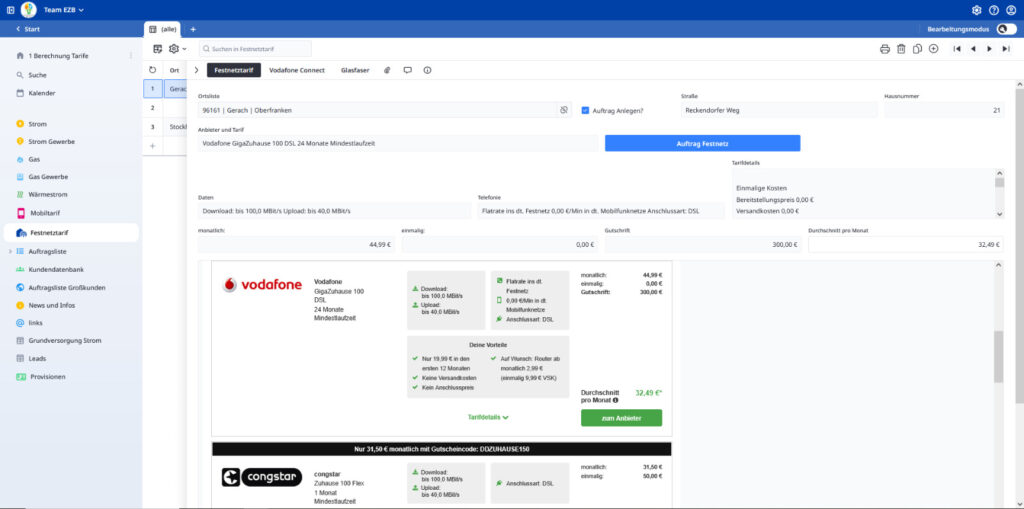
Task: Open the Gas table
Action: tap(34, 159)
